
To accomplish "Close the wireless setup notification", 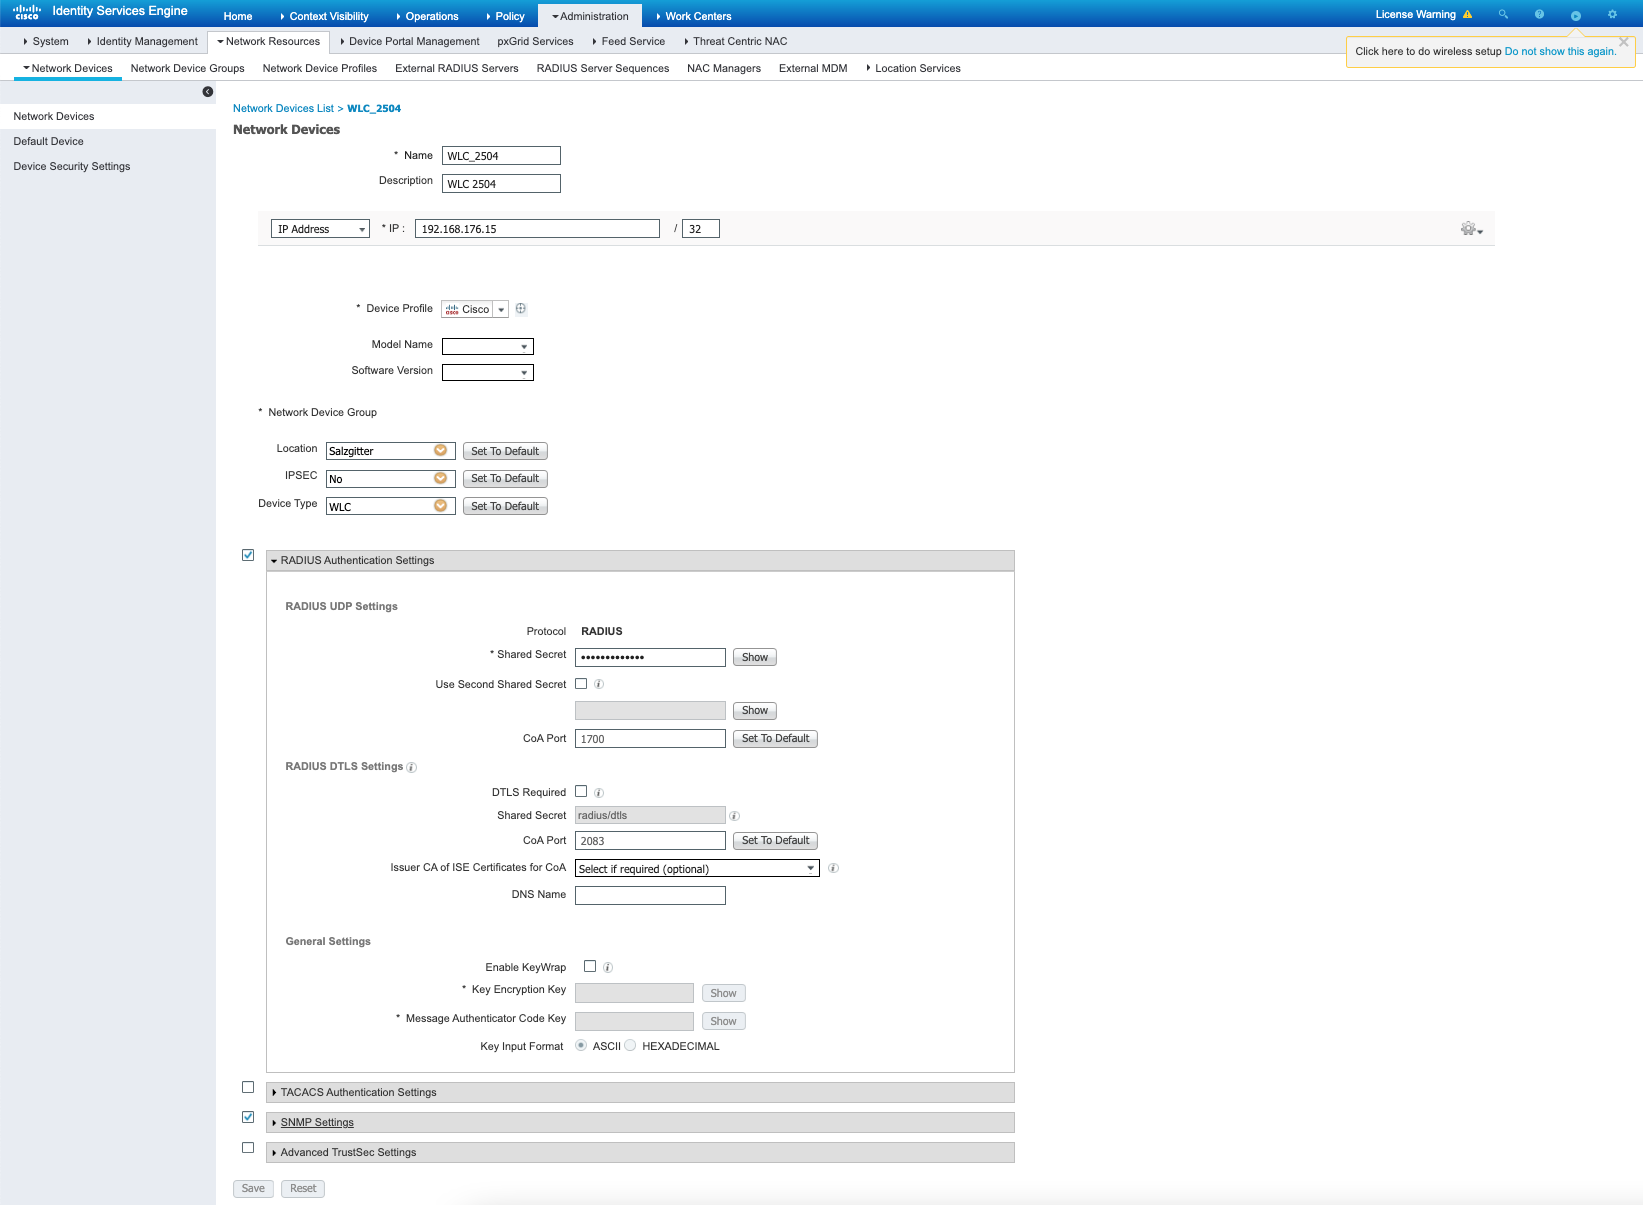I will (1624, 42).
